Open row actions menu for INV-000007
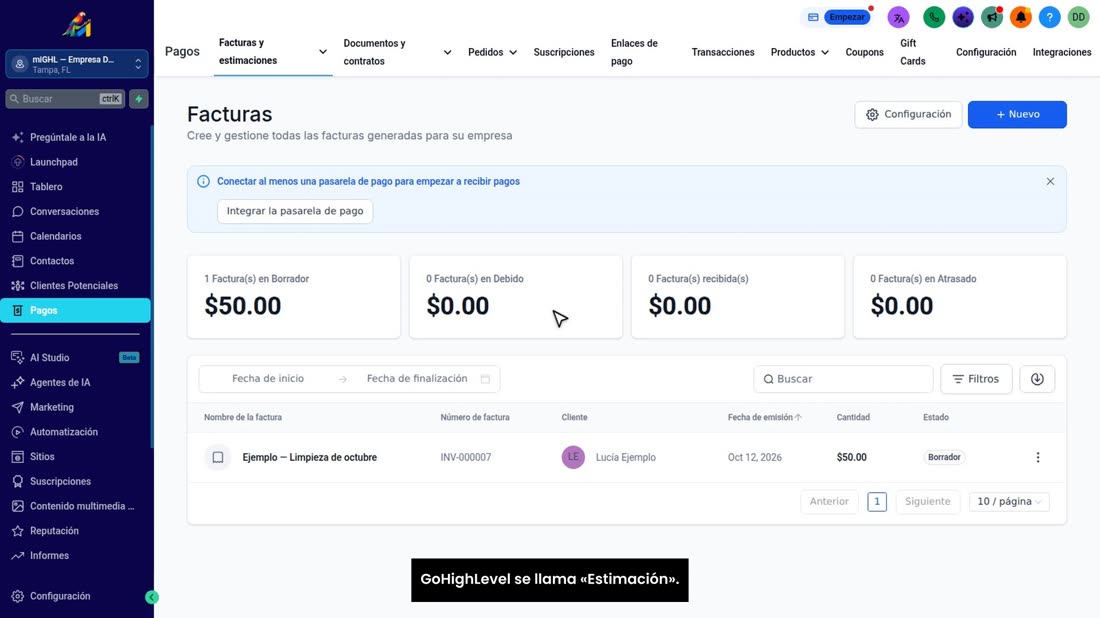The image size is (1100, 618). pyautogui.click(x=1038, y=457)
